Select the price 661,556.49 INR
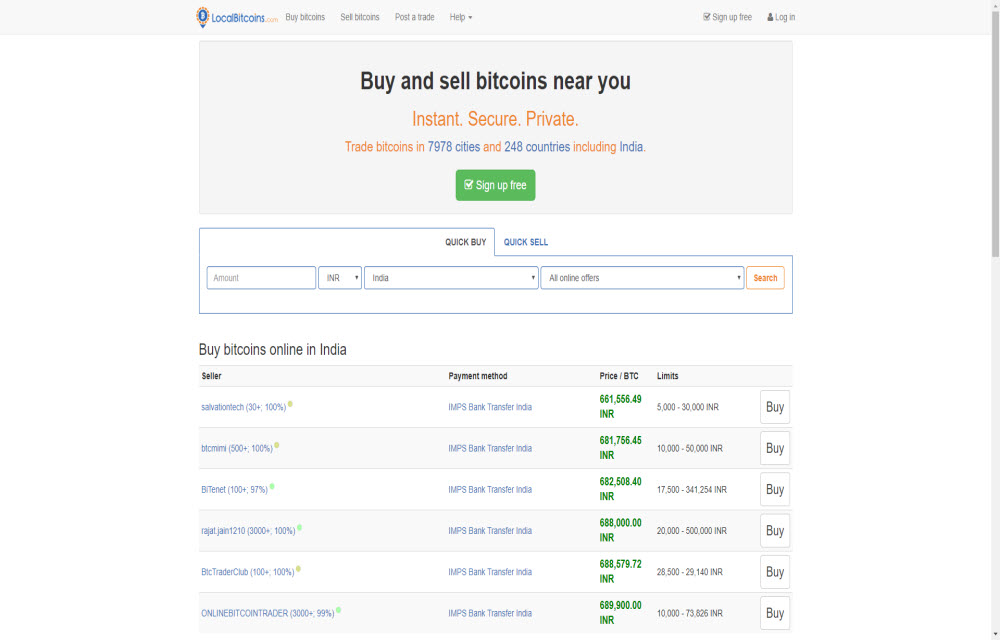This screenshot has width=1000, height=640. coord(621,407)
